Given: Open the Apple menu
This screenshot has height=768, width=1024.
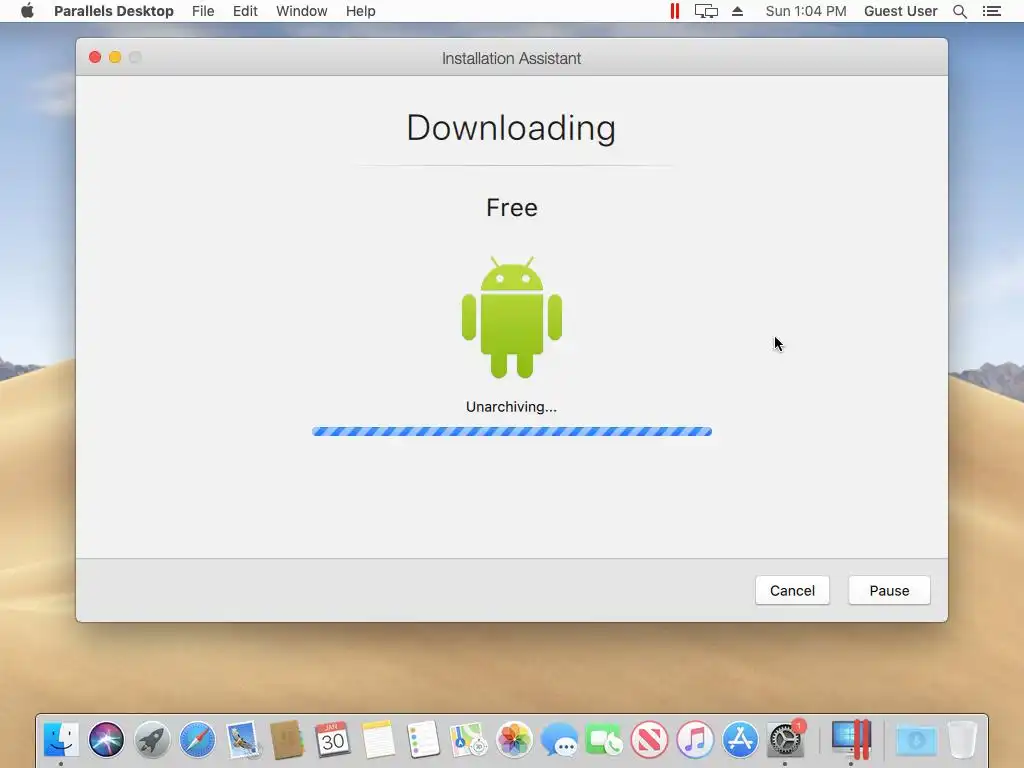Looking at the screenshot, I should [27, 11].
